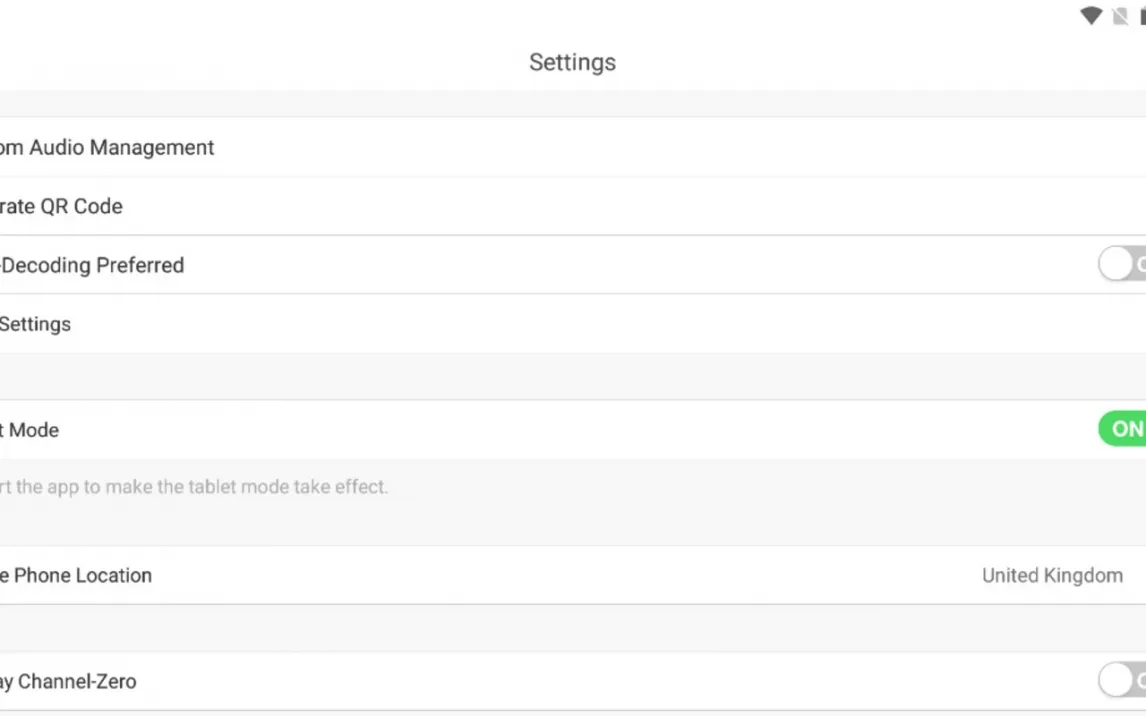The height and width of the screenshot is (716, 1146).
Task: Disable the Tablet Mode switch
Action: pyautogui.click(x=1122, y=429)
